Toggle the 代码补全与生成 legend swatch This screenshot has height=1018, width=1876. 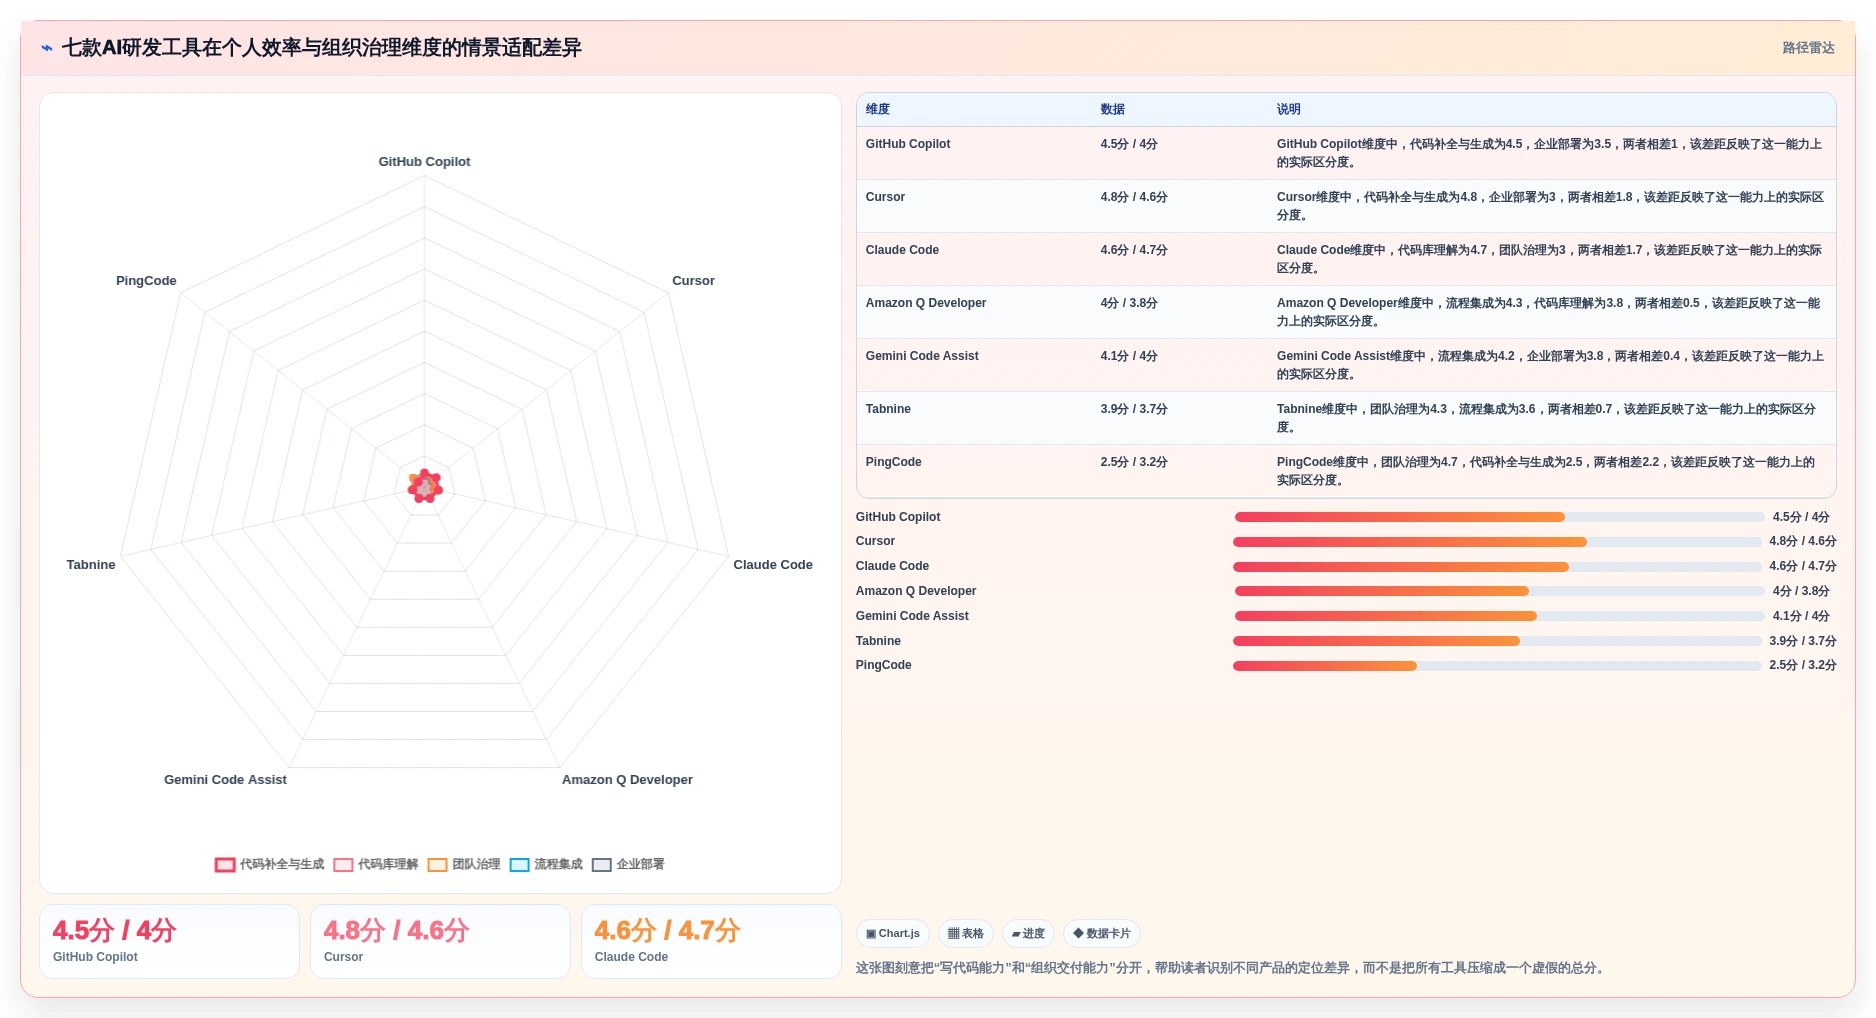[225, 865]
